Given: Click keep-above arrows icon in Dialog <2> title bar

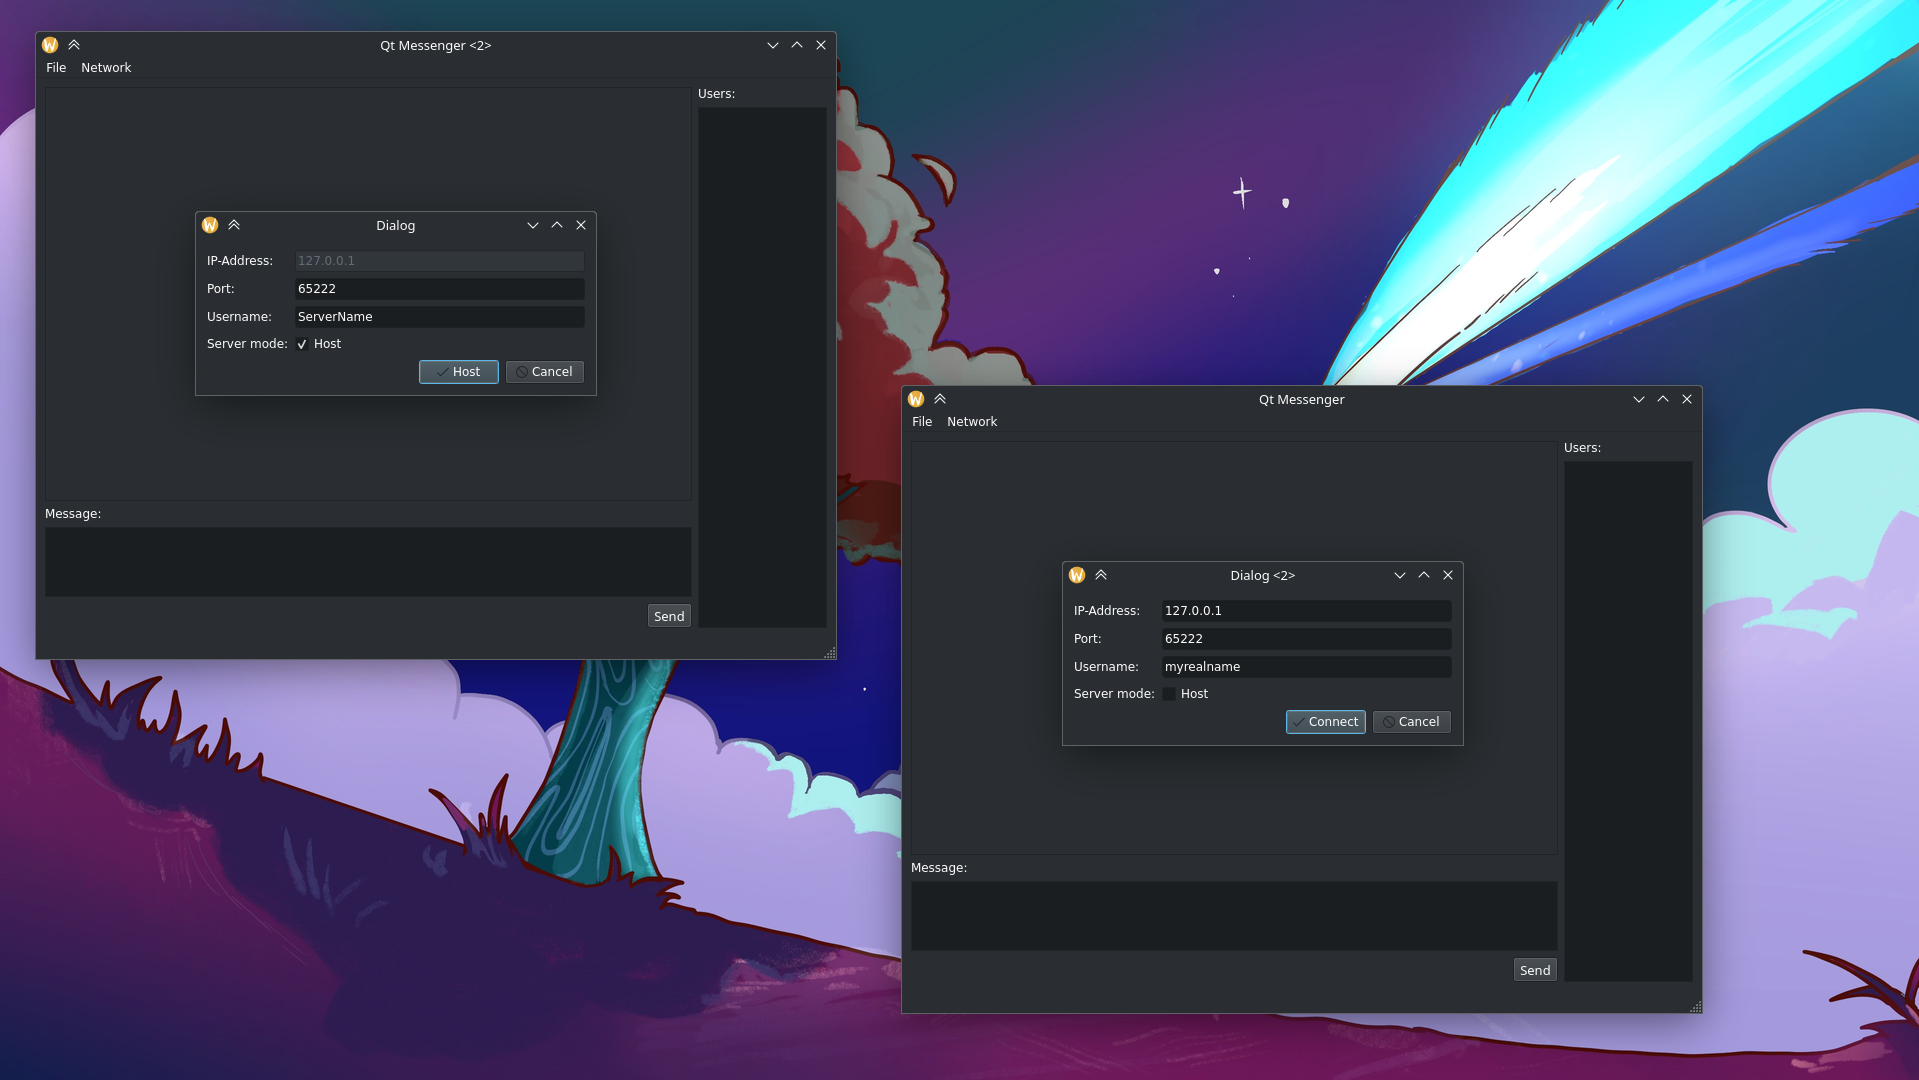Looking at the screenshot, I should tap(1101, 575).
